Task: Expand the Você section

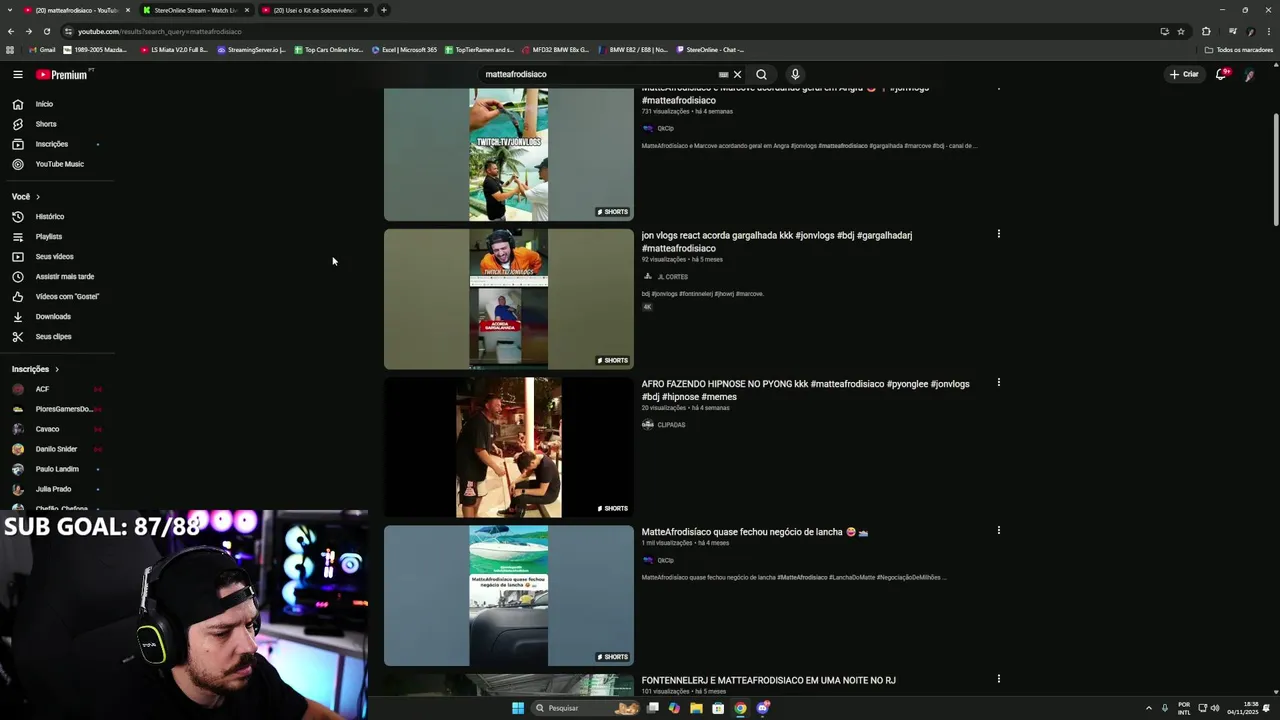Action: 26,197
